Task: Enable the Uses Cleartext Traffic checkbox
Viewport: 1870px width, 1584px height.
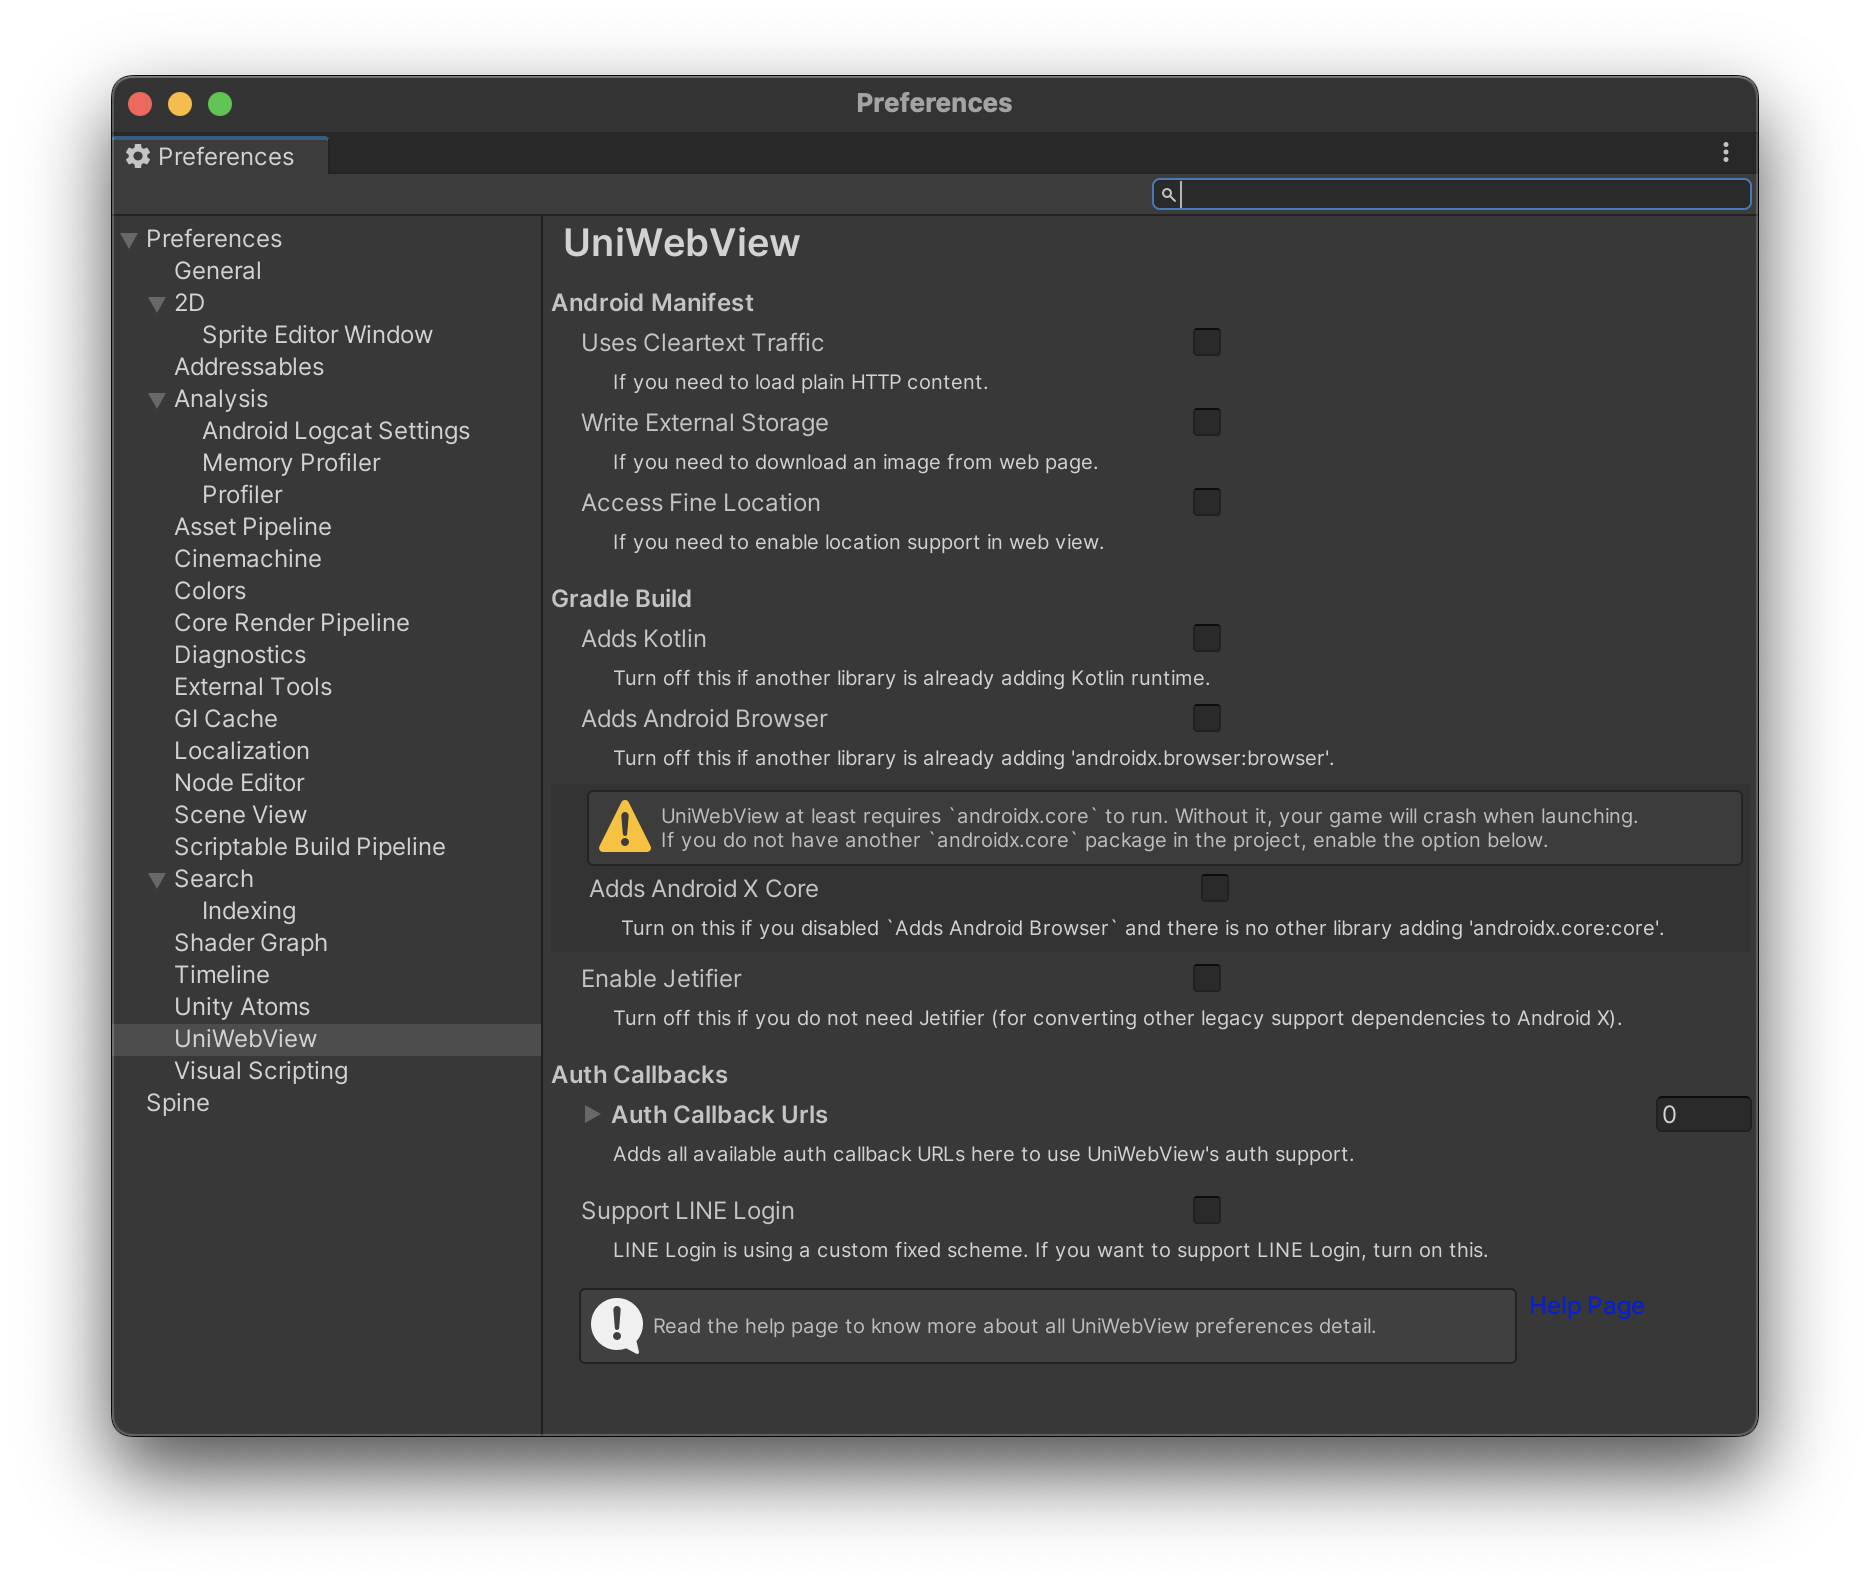Action: [x=1207, y=342]
